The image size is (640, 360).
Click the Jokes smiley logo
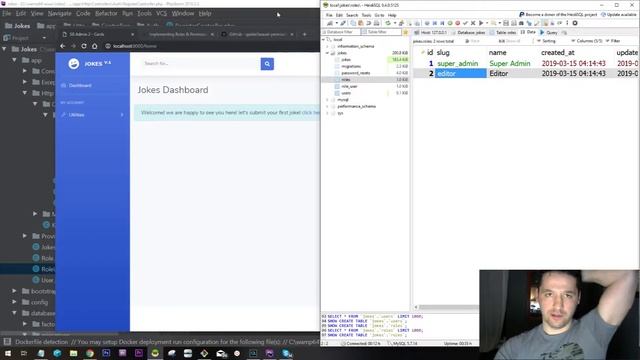[x=73, y=64]
